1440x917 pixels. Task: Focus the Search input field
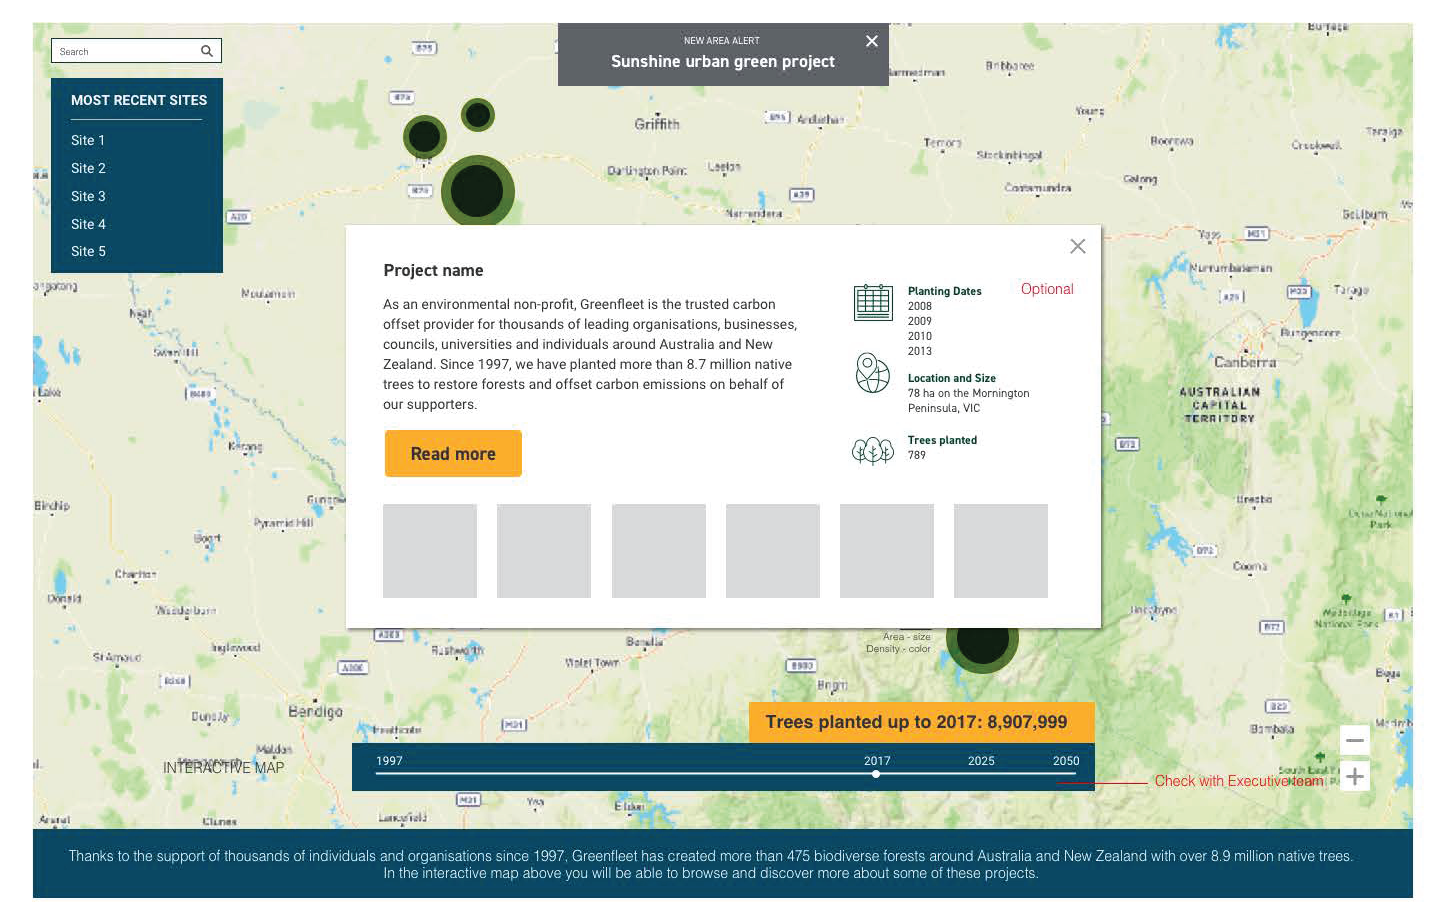tap(136, 51)
